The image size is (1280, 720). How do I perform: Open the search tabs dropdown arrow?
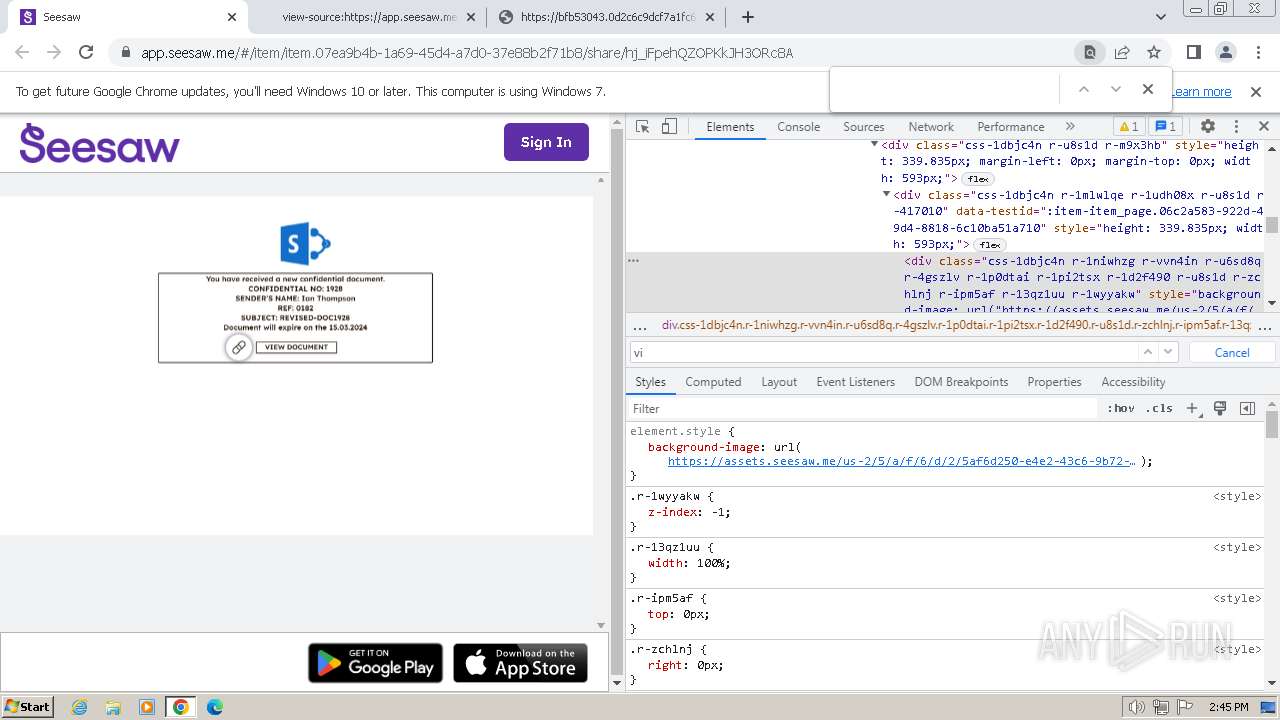click(1161, 17)
